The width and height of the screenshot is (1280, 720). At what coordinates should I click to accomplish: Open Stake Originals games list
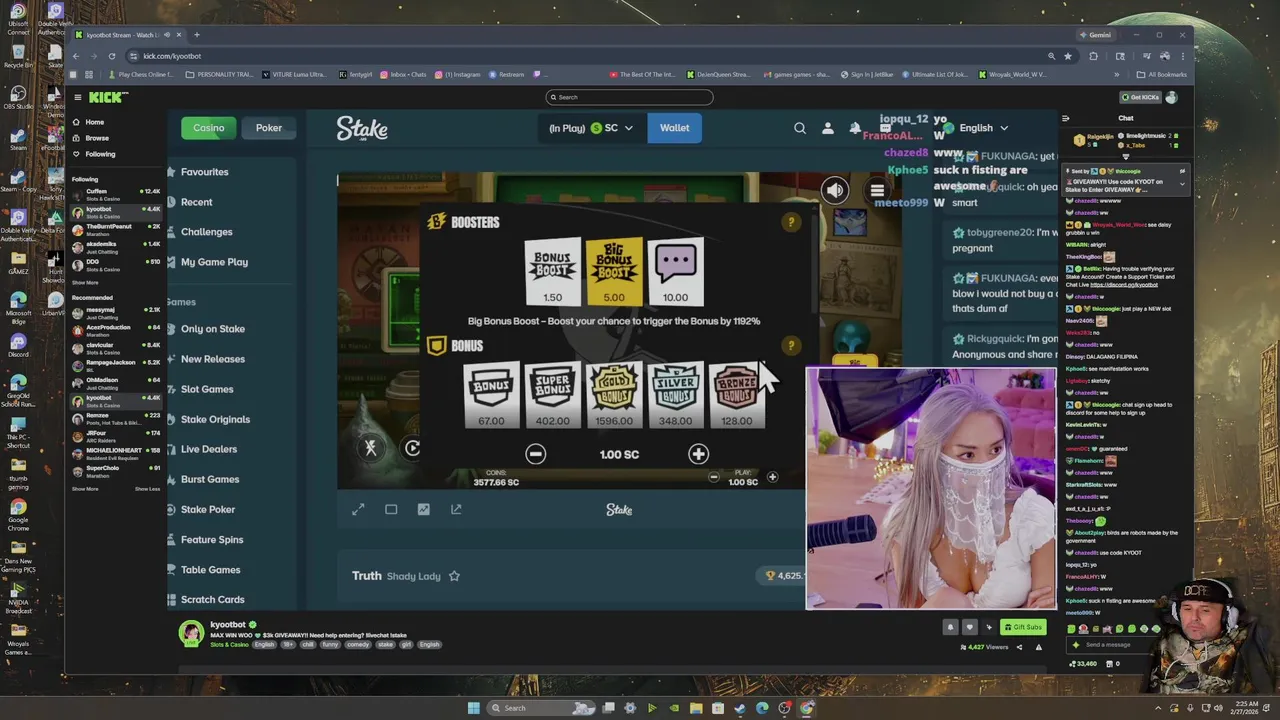215,419
